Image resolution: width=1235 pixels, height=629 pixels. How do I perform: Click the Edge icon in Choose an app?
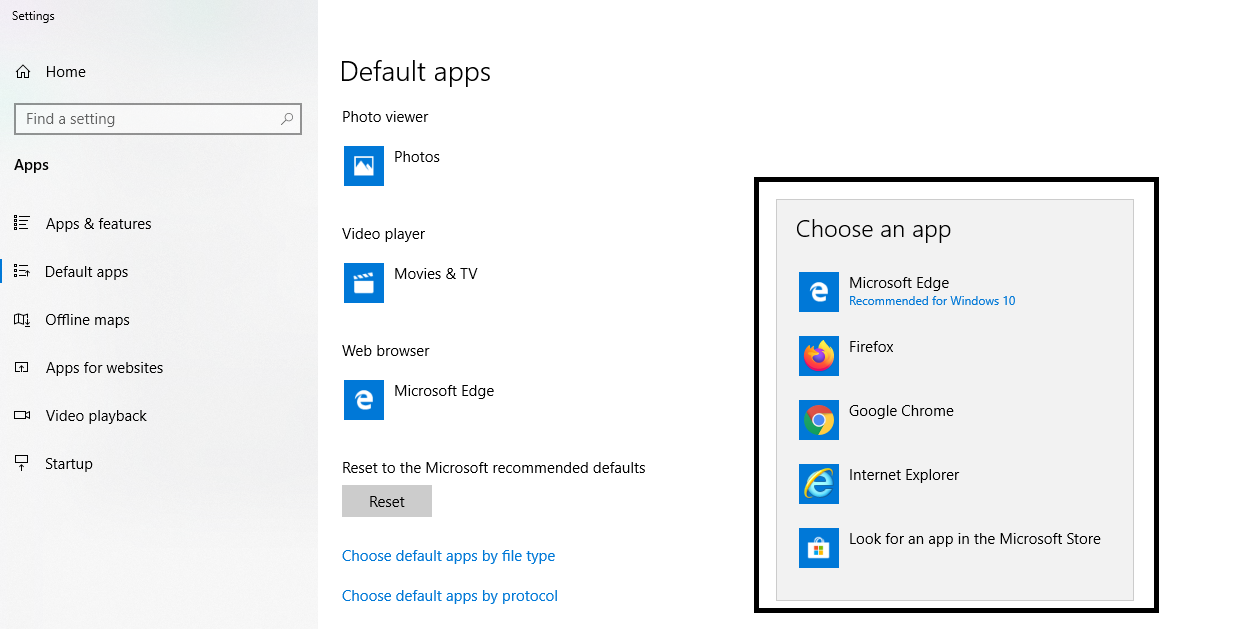point(819,292)
